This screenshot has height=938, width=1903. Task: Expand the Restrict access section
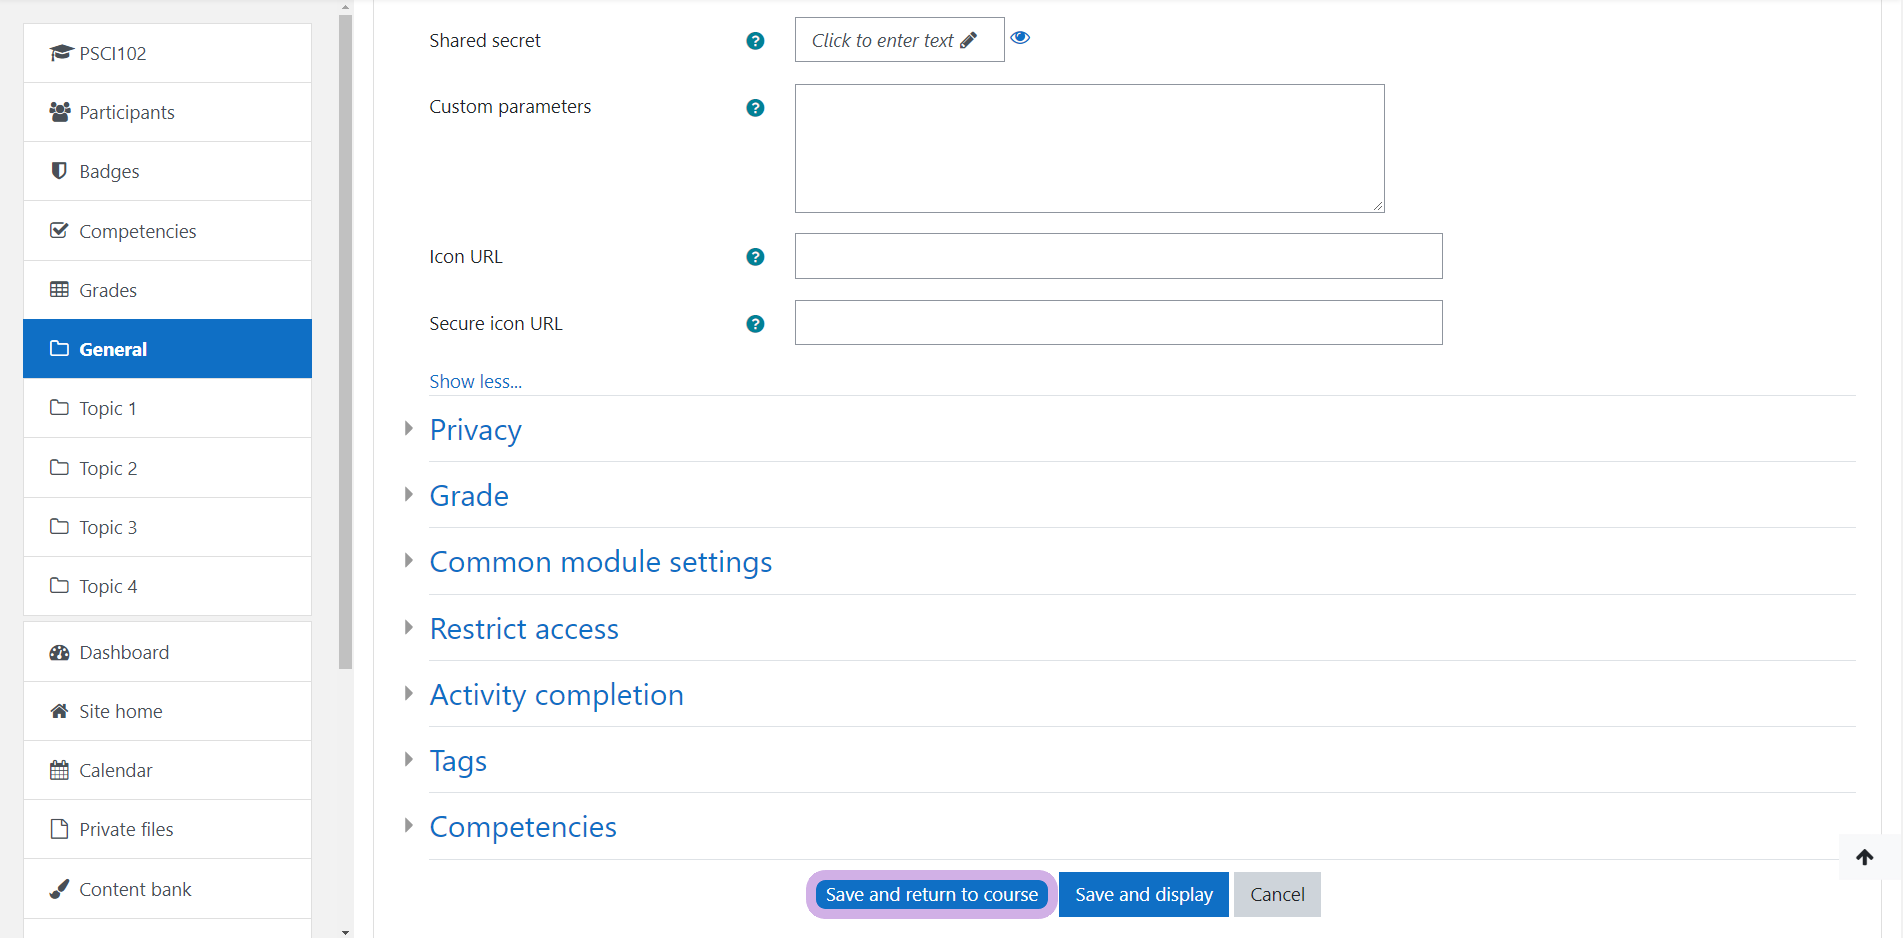(523, 629)
